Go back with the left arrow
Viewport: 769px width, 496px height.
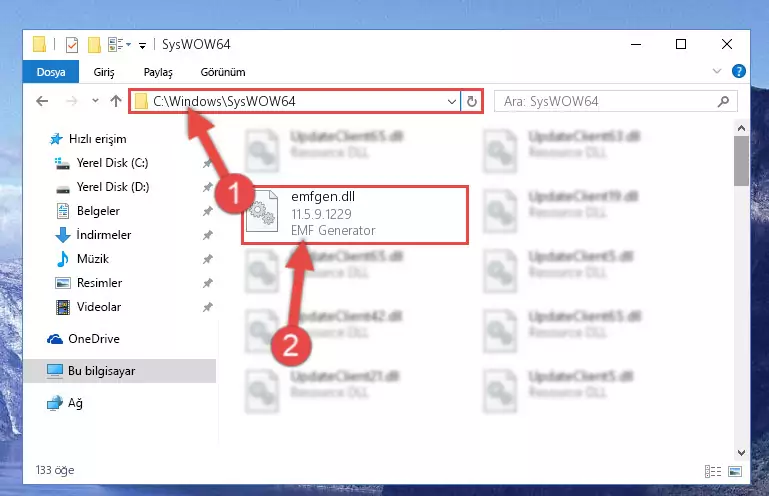point(42,101)
